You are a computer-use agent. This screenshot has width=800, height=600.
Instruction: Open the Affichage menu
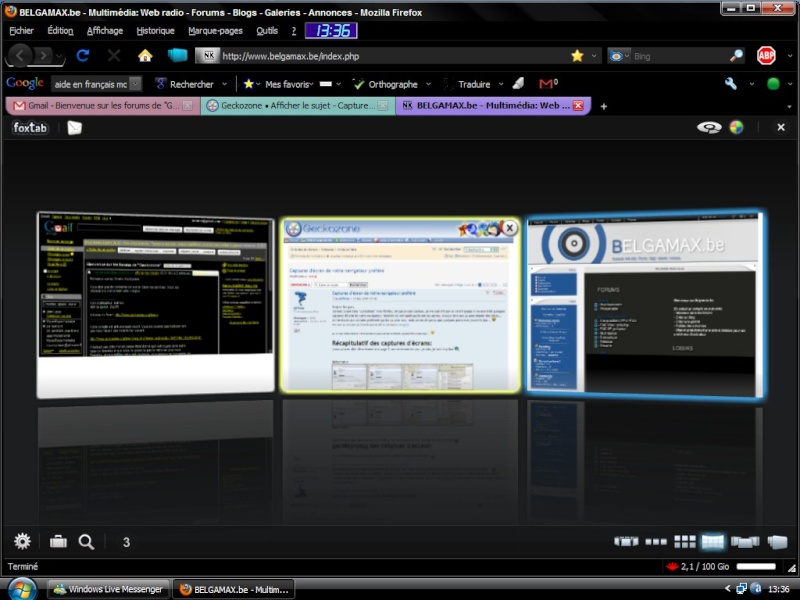point(105,31)
